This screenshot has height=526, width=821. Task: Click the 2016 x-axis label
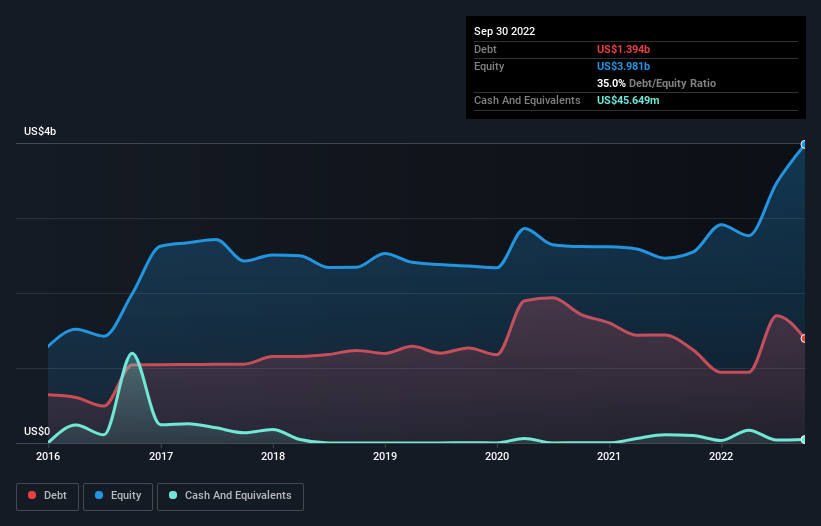(x=48, y=456)
